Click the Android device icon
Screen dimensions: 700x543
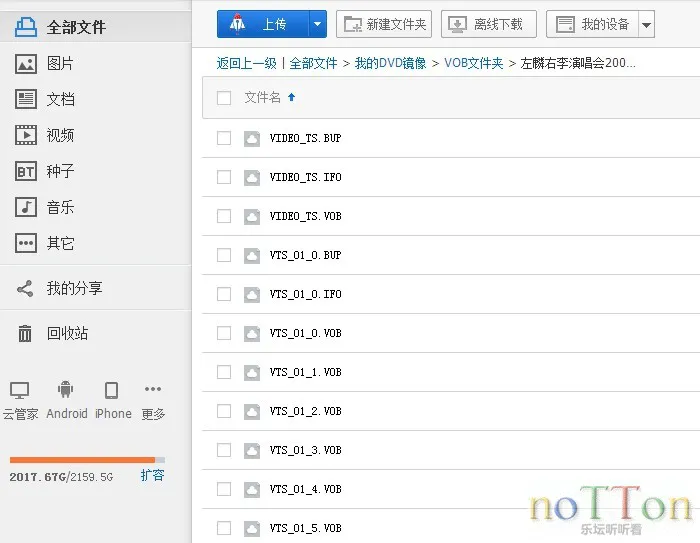click(x=66, y=391)
